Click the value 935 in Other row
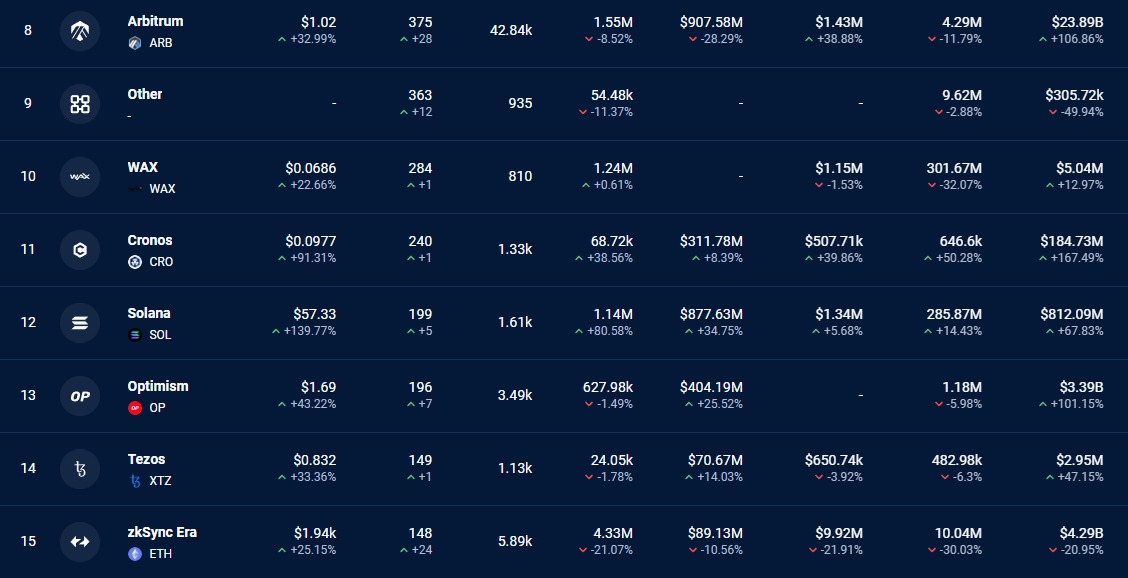 tap(520, 104)
